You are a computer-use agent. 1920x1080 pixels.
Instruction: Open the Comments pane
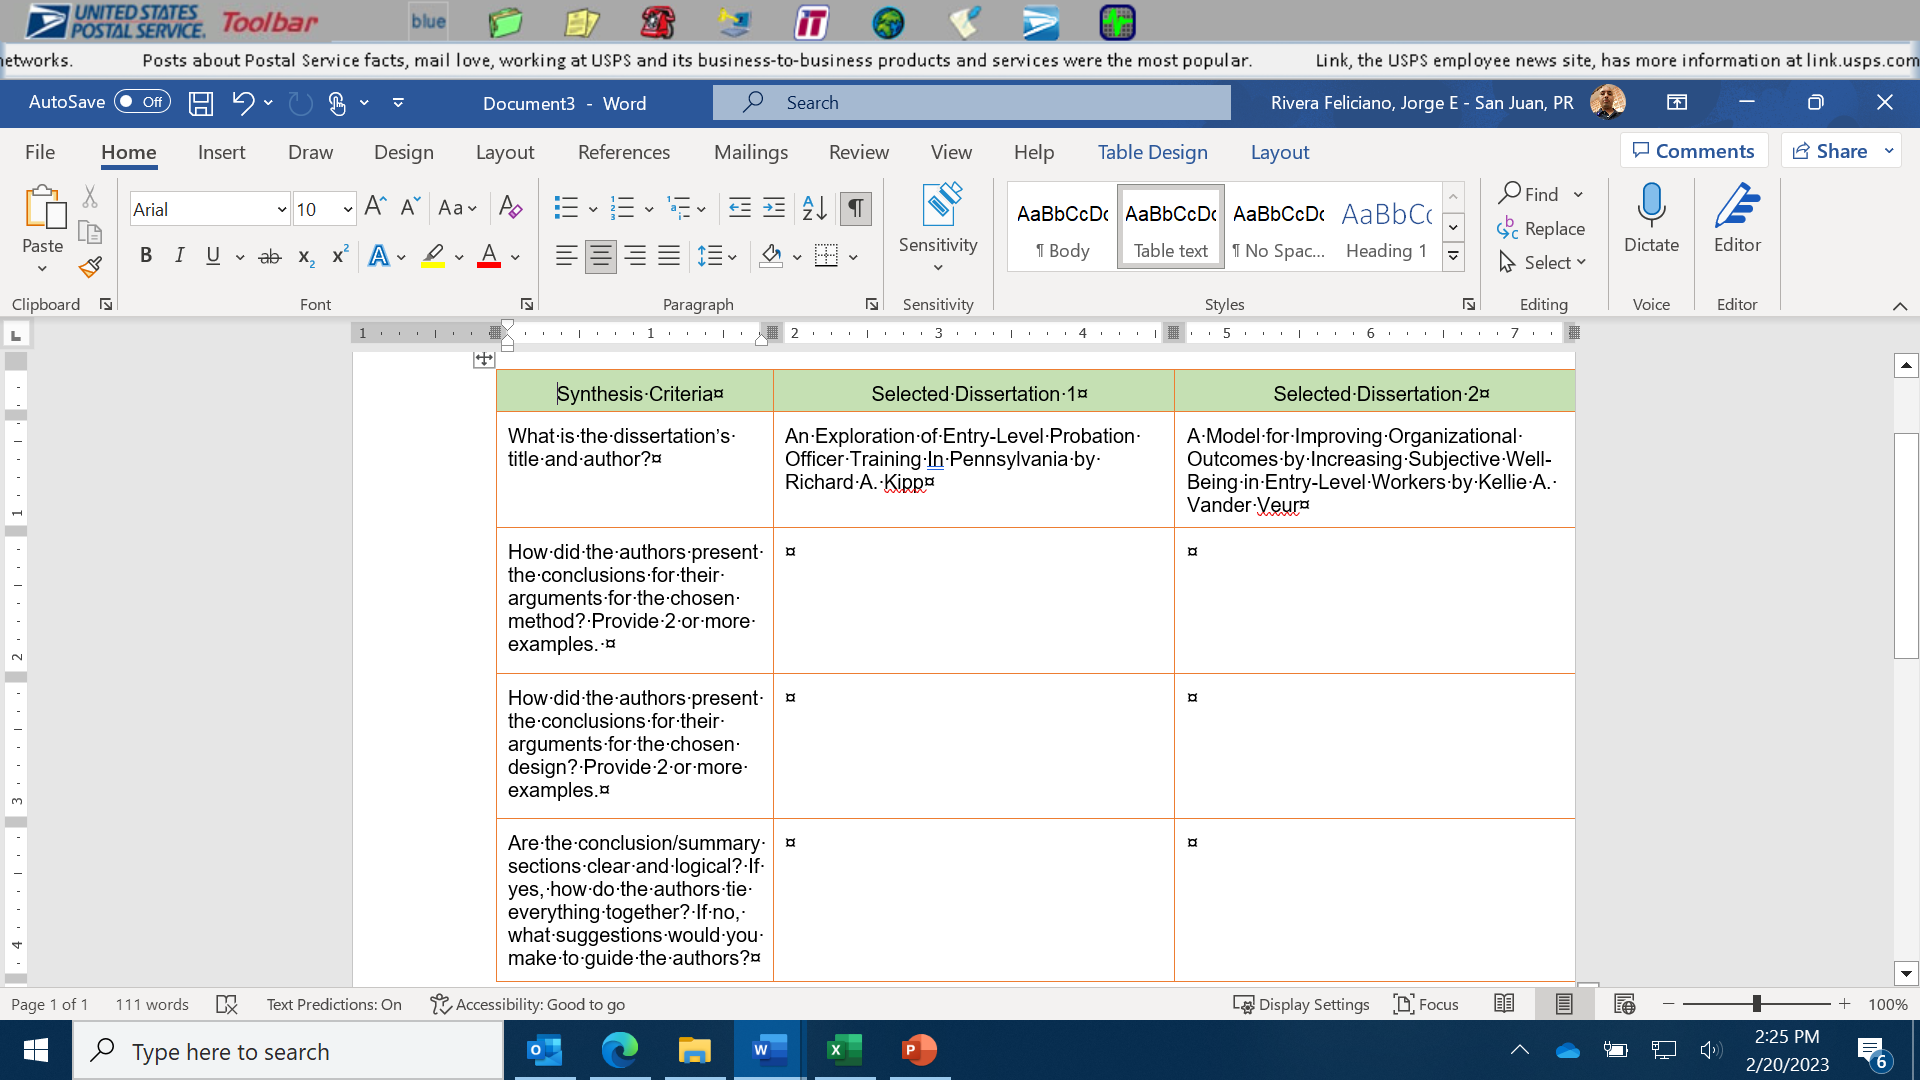click(x=1694, y=150)
